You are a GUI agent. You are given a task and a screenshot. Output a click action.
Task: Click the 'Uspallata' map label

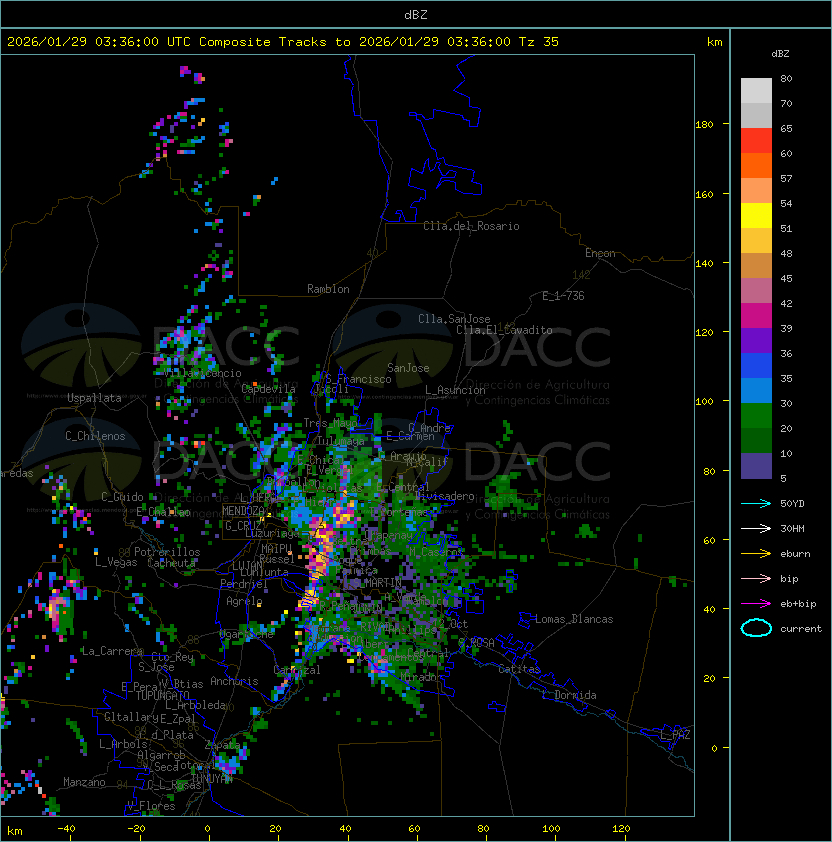(94, 398)
